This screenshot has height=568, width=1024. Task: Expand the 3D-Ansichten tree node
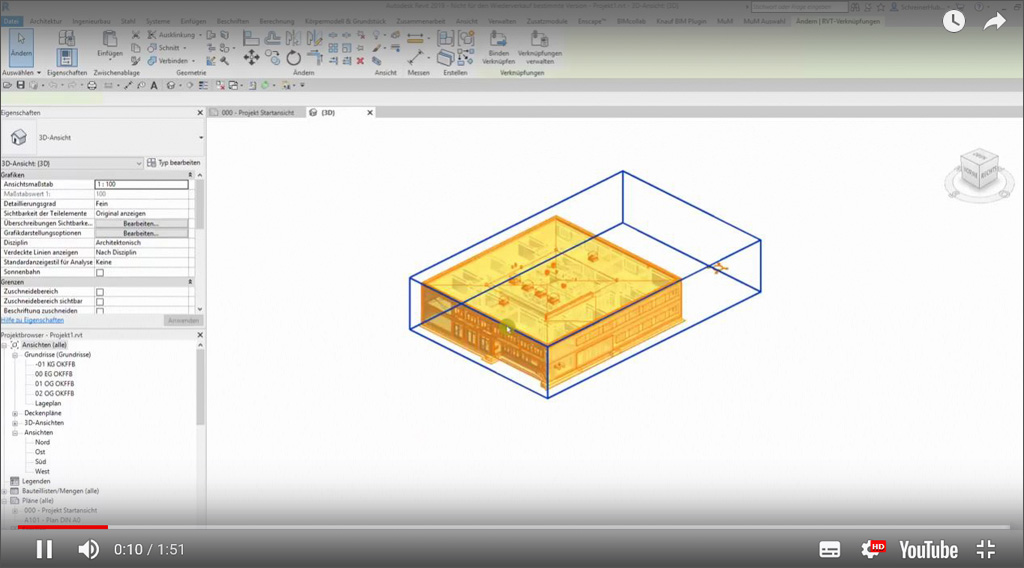[15, 423]
